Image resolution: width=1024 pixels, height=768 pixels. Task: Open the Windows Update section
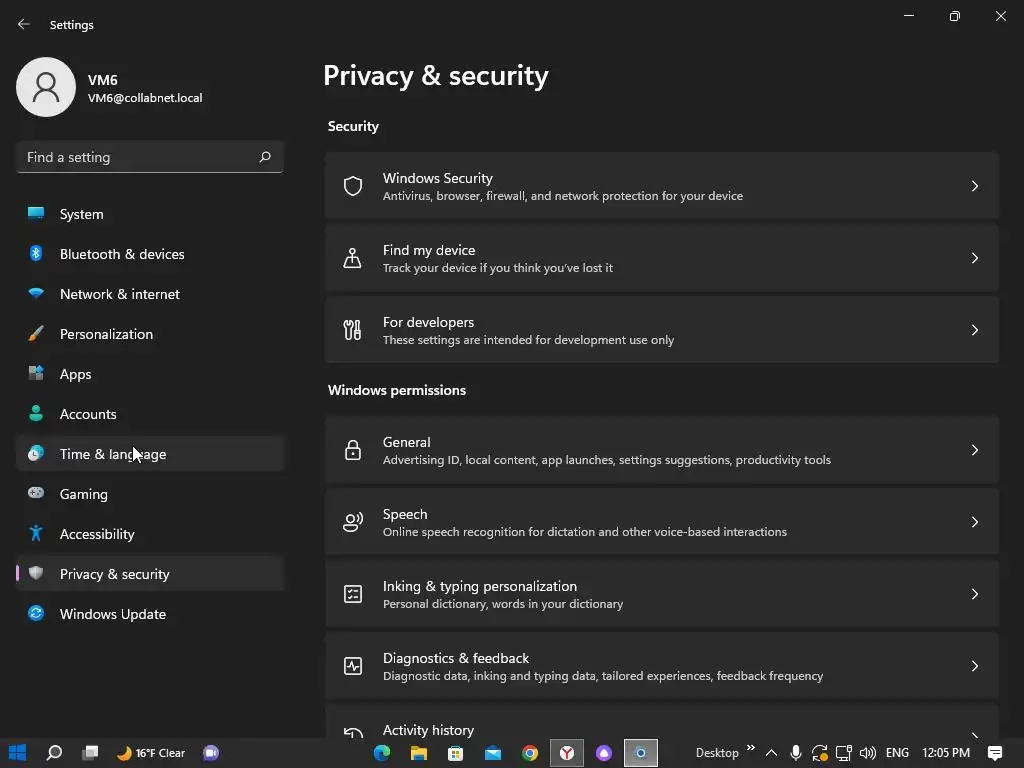tap(112, 614)
